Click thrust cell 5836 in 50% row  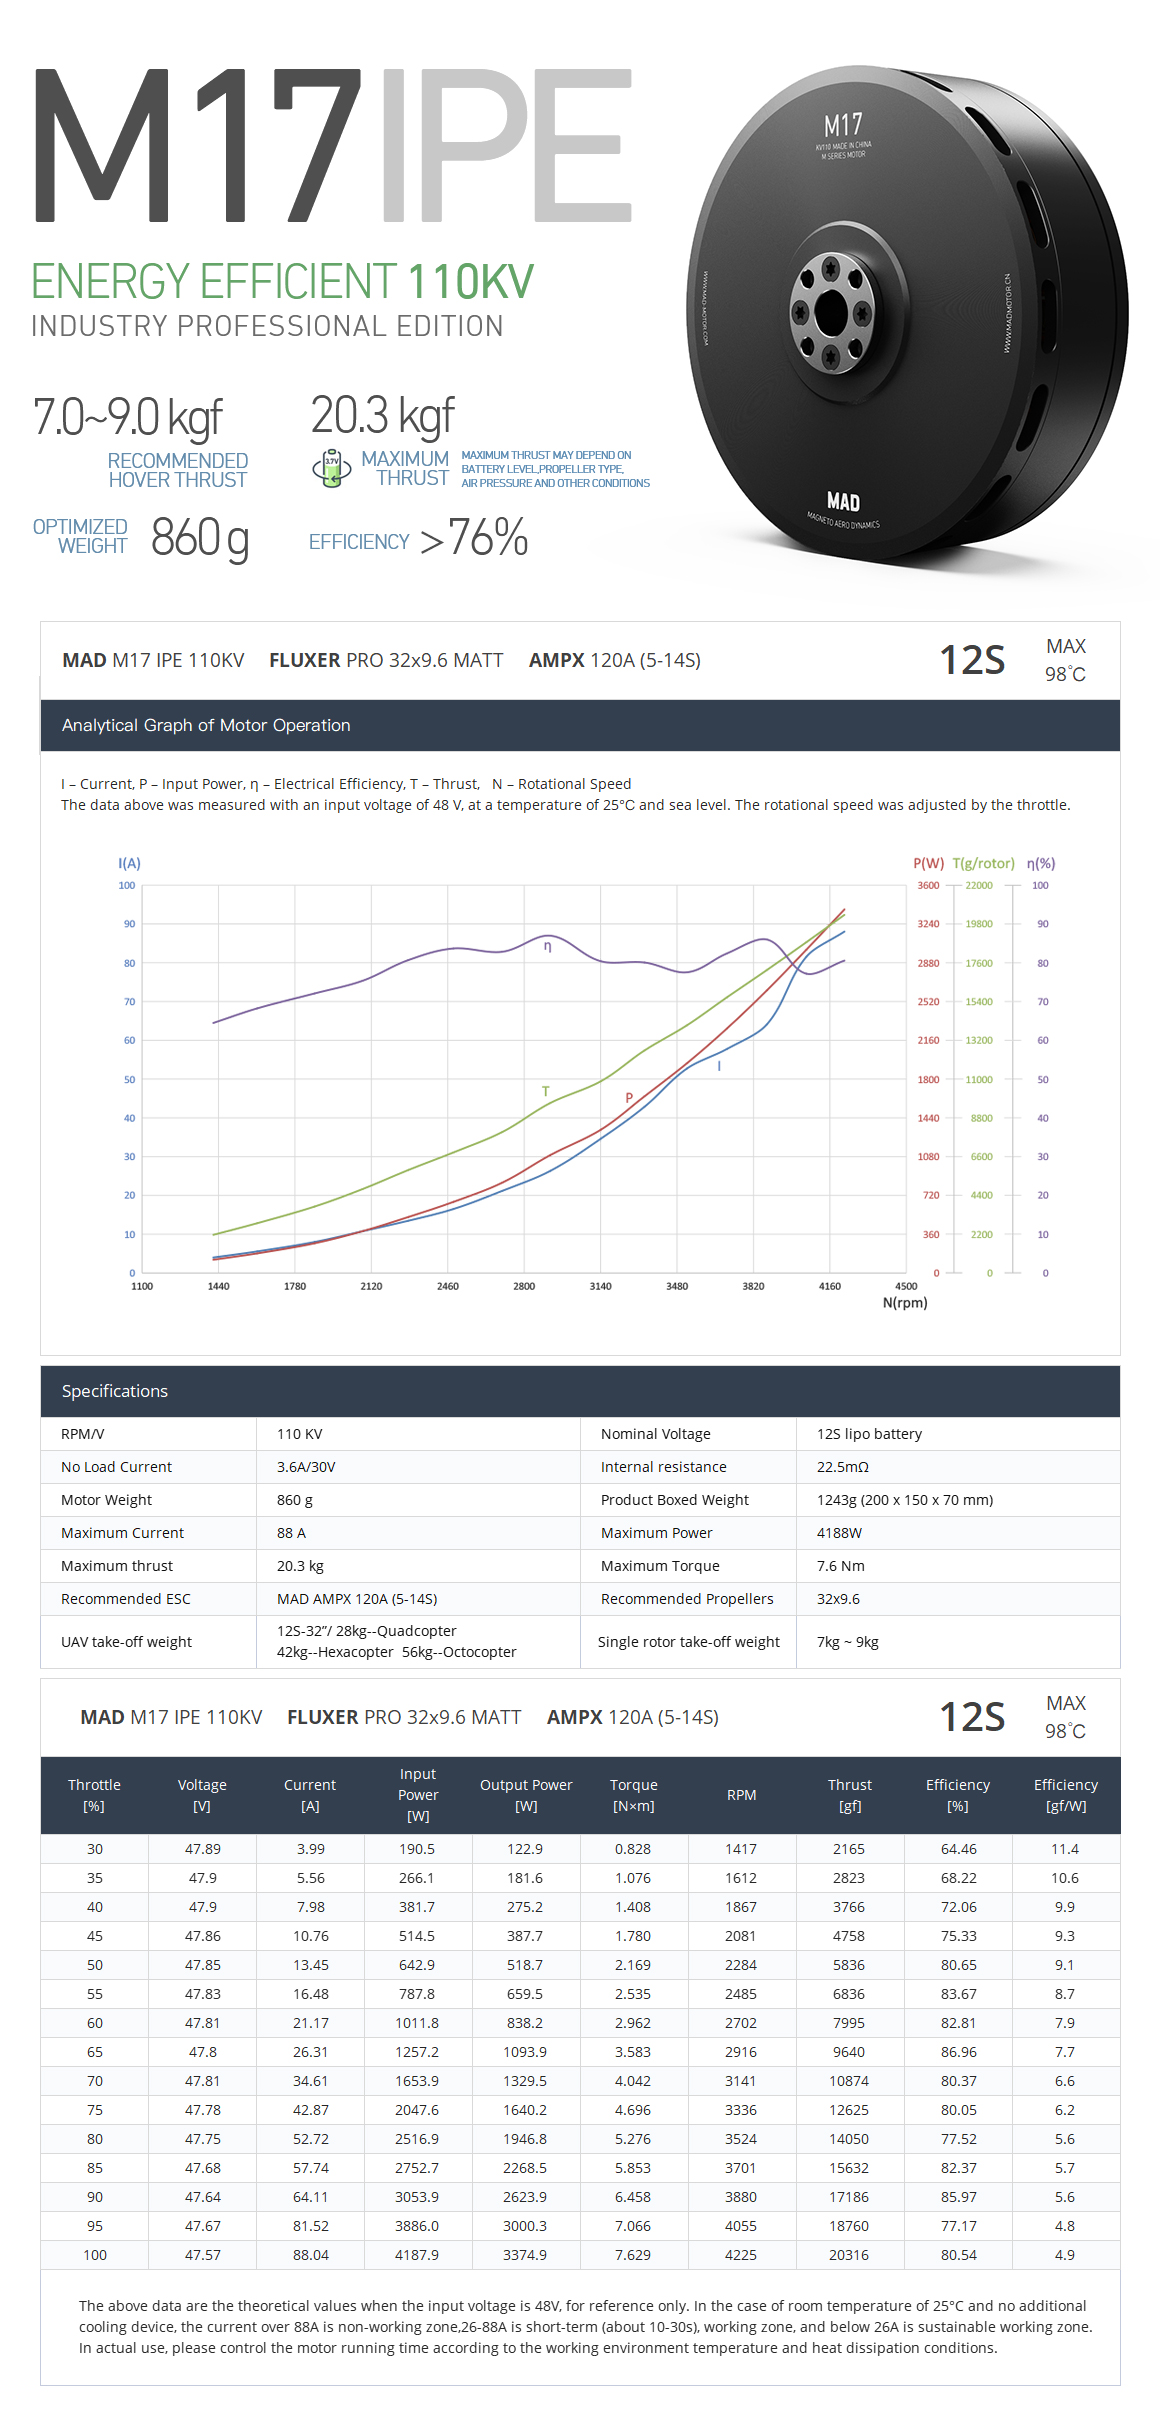849,1965
